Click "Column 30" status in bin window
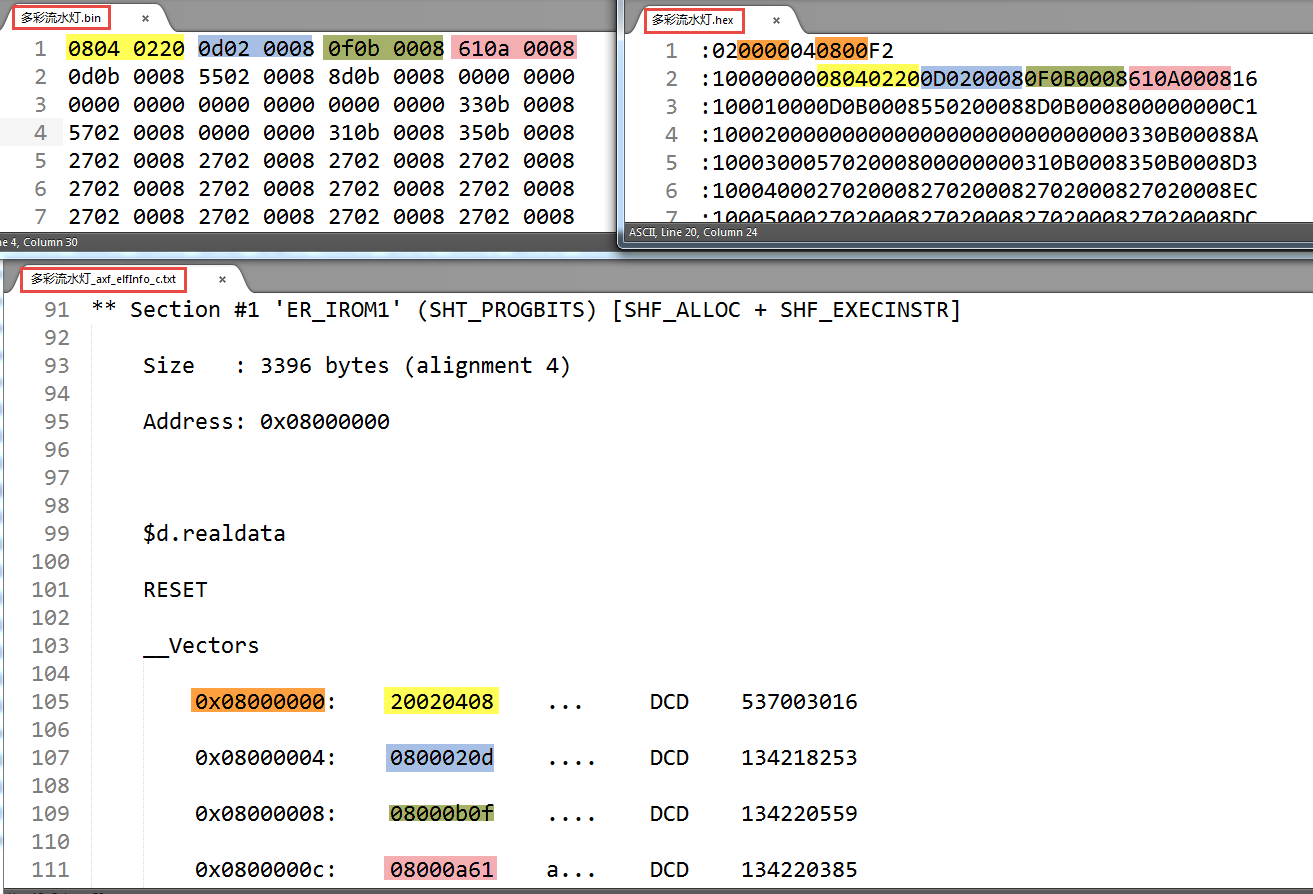Screen dimensions: 1313x894 click(x=48, y=241)
